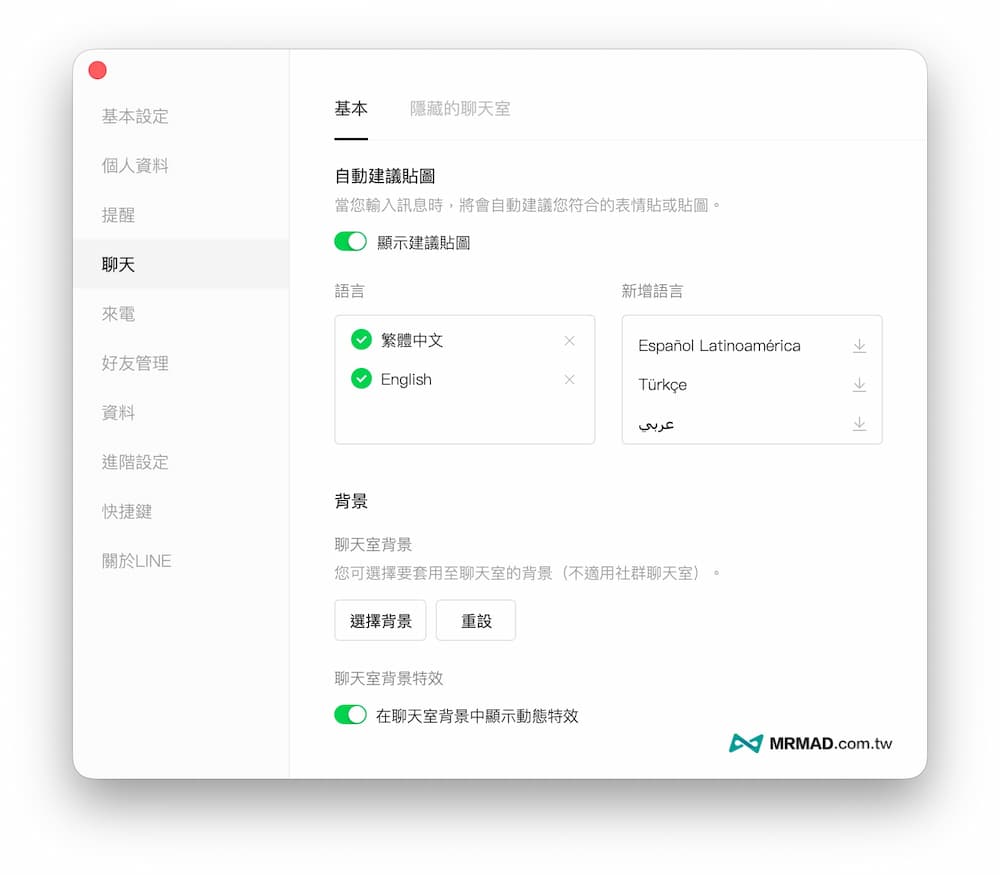Open 提醒 settings section
1000x875 pixels.
118,215
